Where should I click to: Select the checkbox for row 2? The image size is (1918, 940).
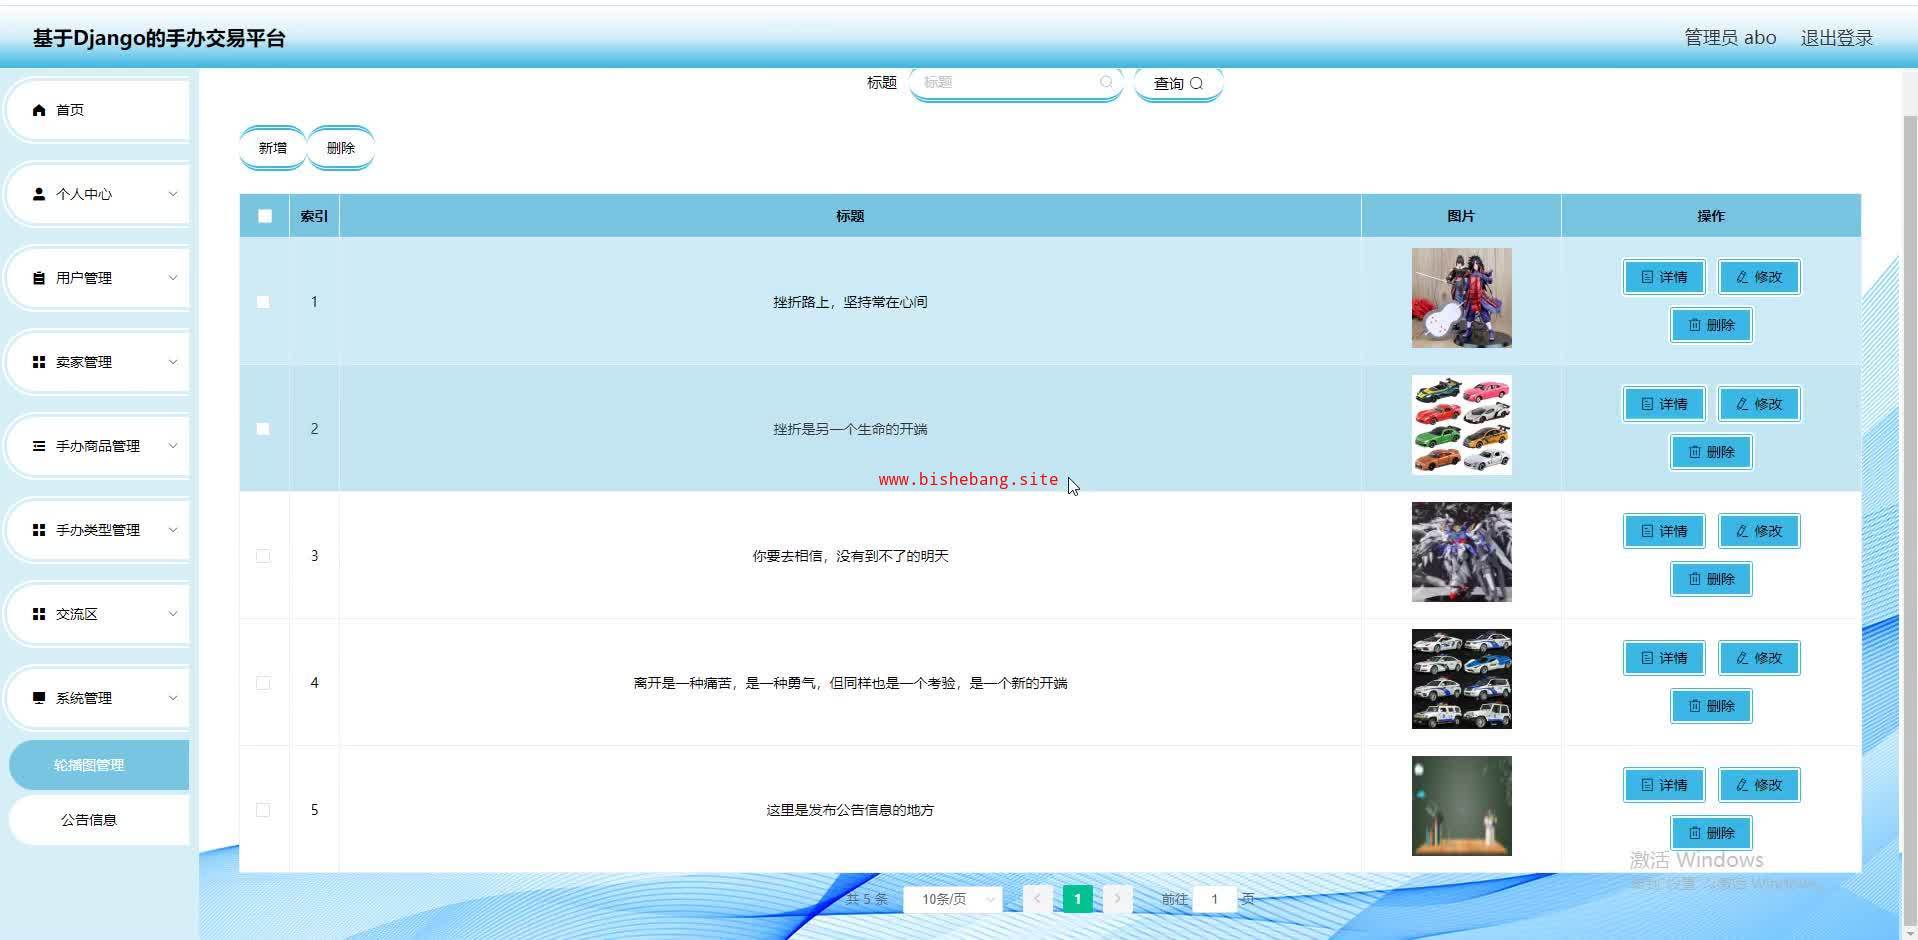(x=263, y=429)
